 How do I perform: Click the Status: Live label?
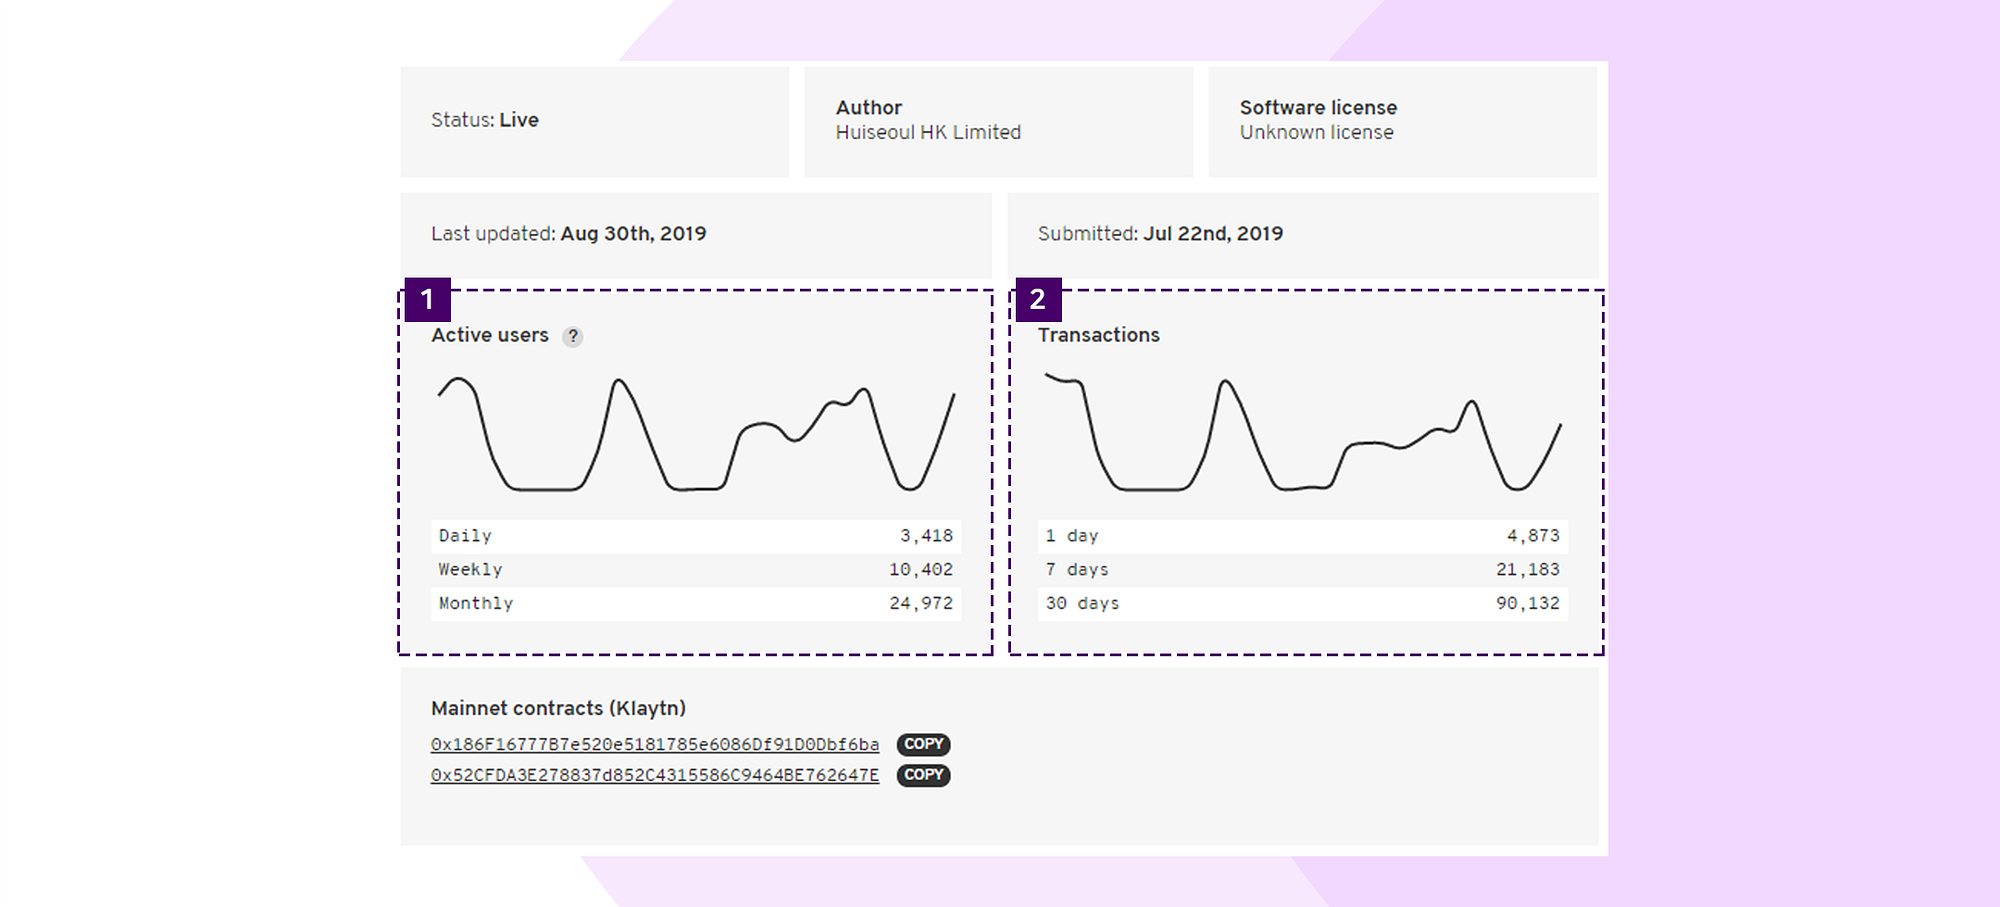[x=485, y=120]
